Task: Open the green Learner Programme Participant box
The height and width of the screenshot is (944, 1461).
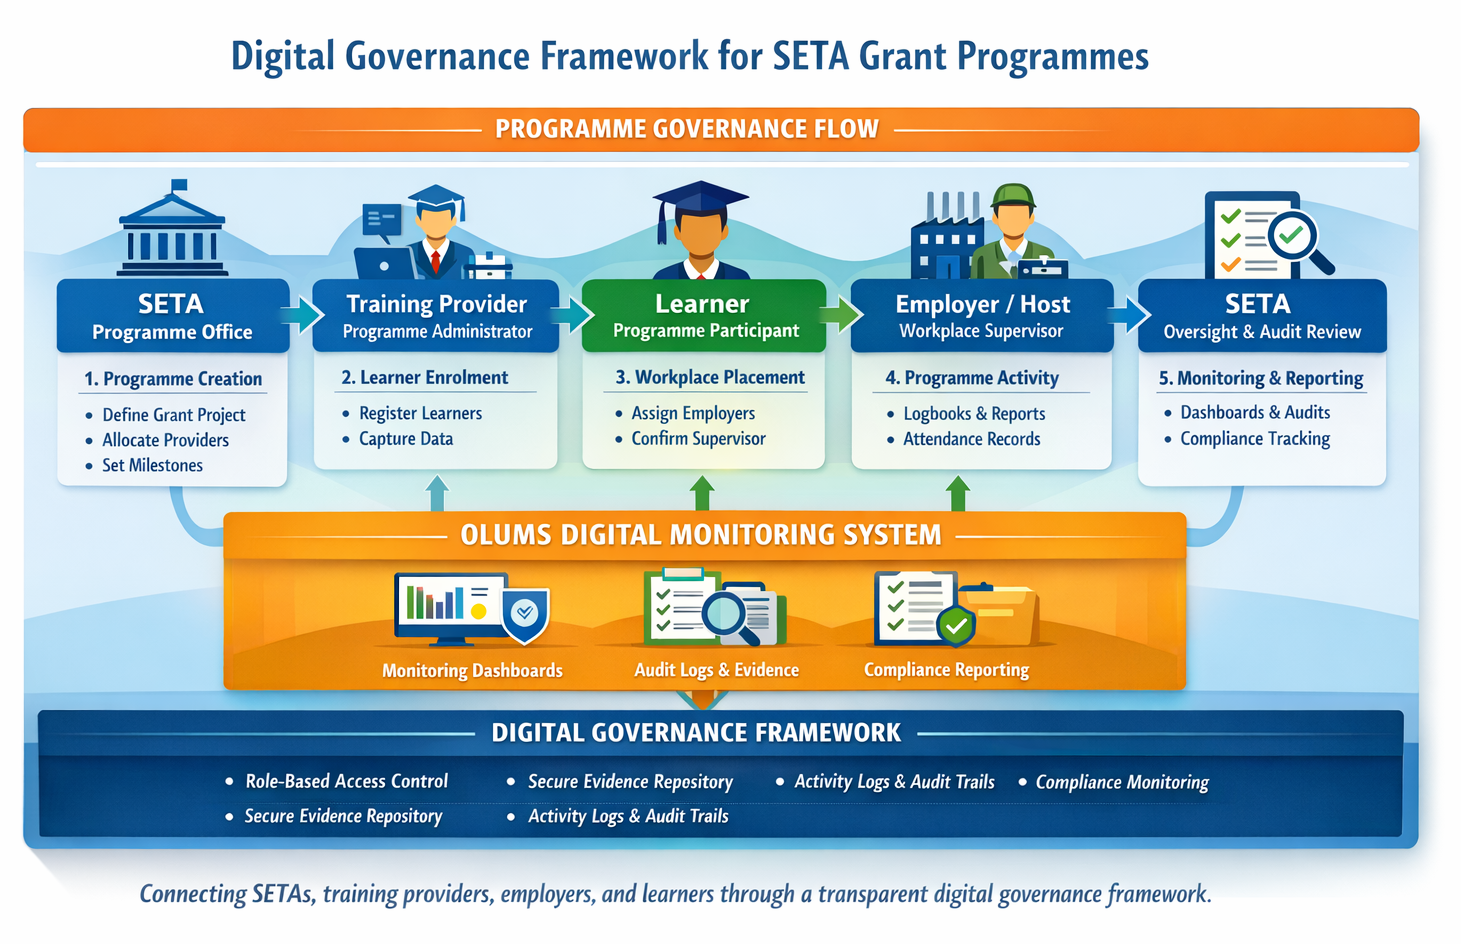Action: click(x=704, y=316)
